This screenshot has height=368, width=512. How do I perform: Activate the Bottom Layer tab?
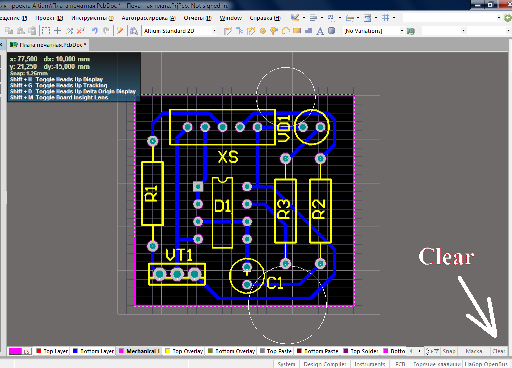[x=93, y=351]
